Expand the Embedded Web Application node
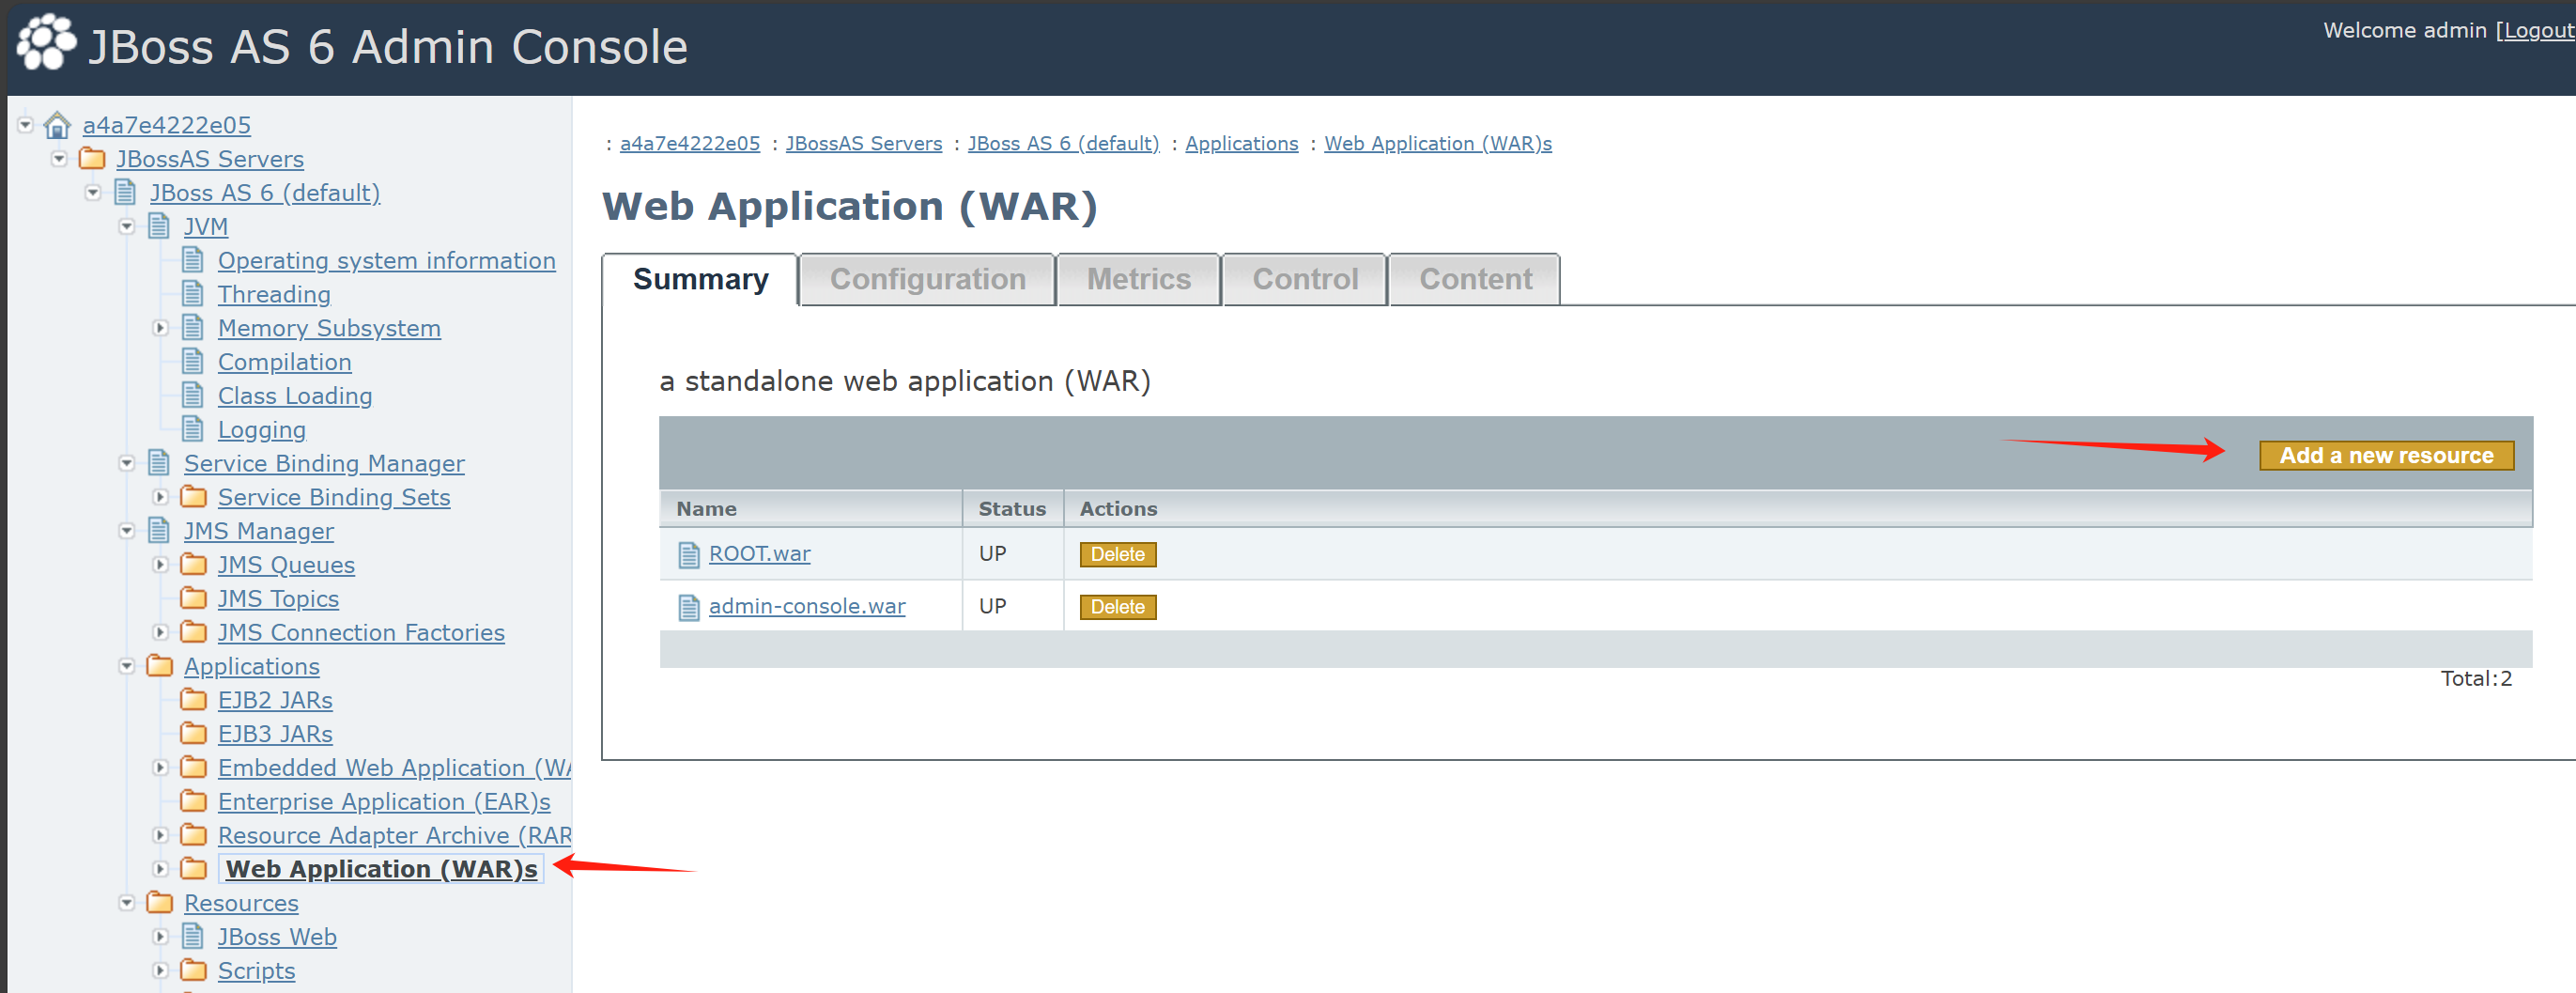 tap(160, 768)
